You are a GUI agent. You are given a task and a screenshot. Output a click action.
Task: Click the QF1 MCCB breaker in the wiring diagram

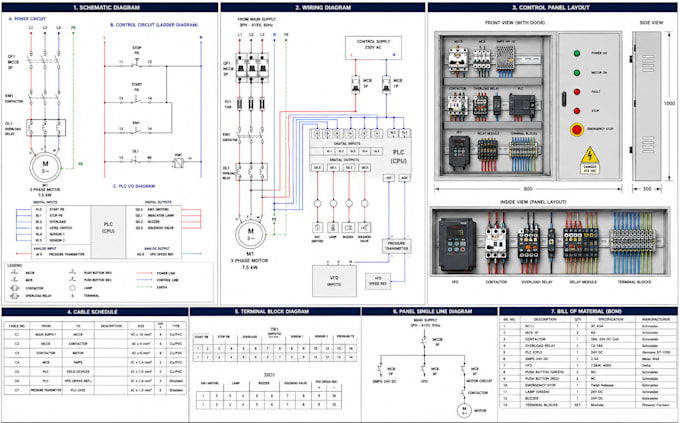tap(252, 68)
